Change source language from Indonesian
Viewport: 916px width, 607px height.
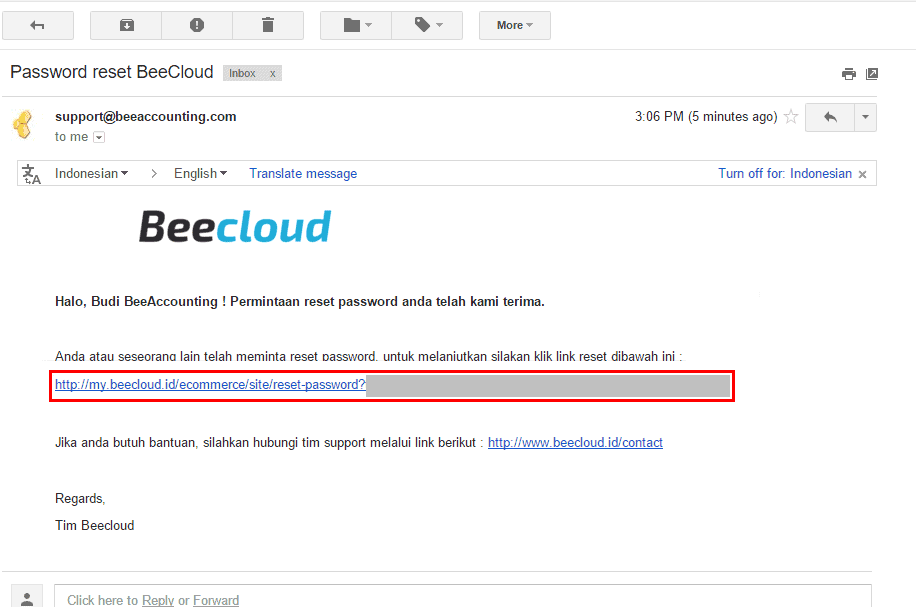pyautogui.click(x=91, y=174)
